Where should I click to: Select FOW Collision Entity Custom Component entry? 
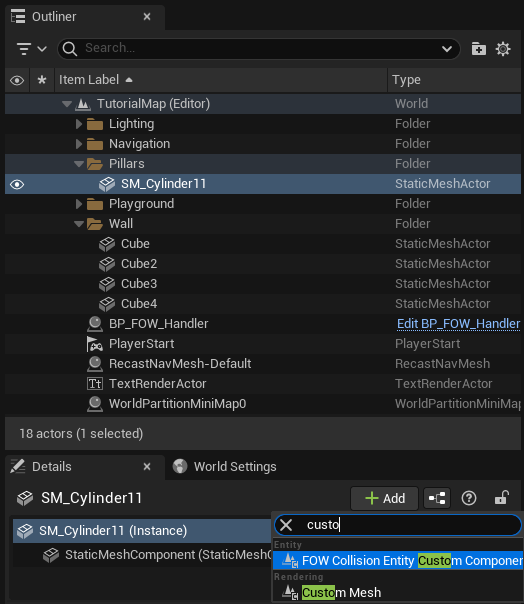point(398,560)
